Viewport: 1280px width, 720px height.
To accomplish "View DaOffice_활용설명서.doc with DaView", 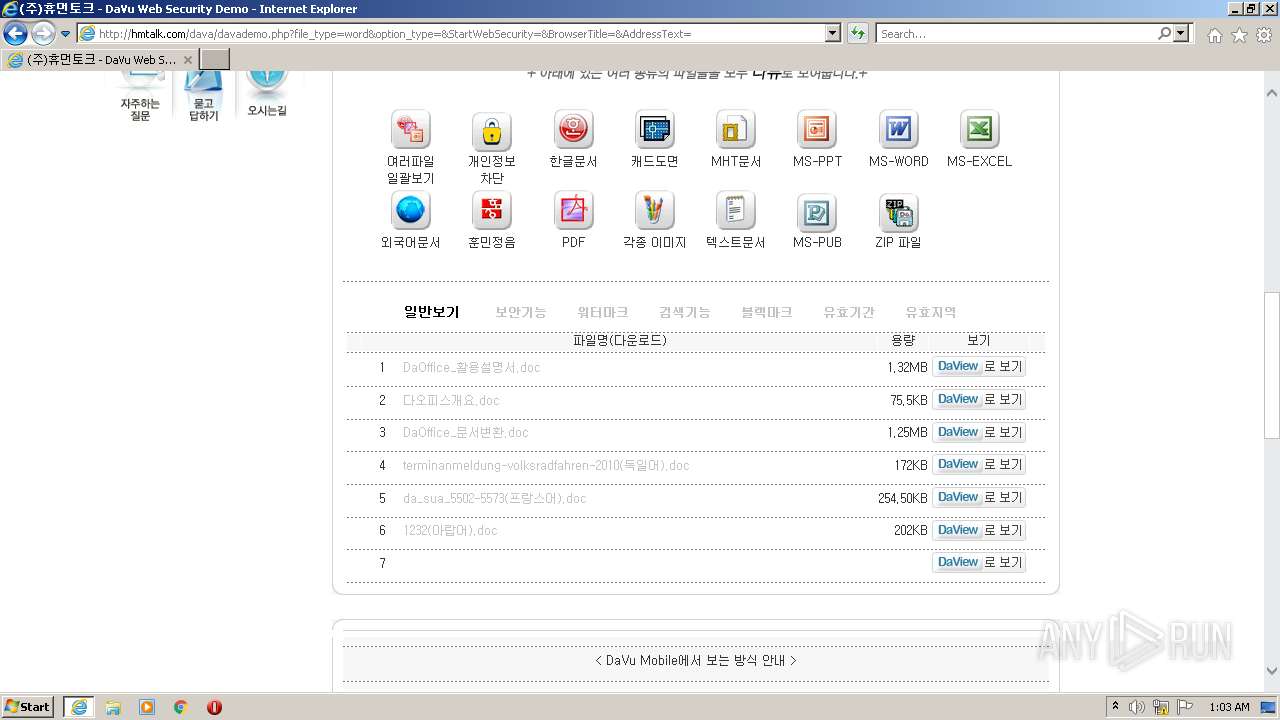I will click(x=979, y=367).
